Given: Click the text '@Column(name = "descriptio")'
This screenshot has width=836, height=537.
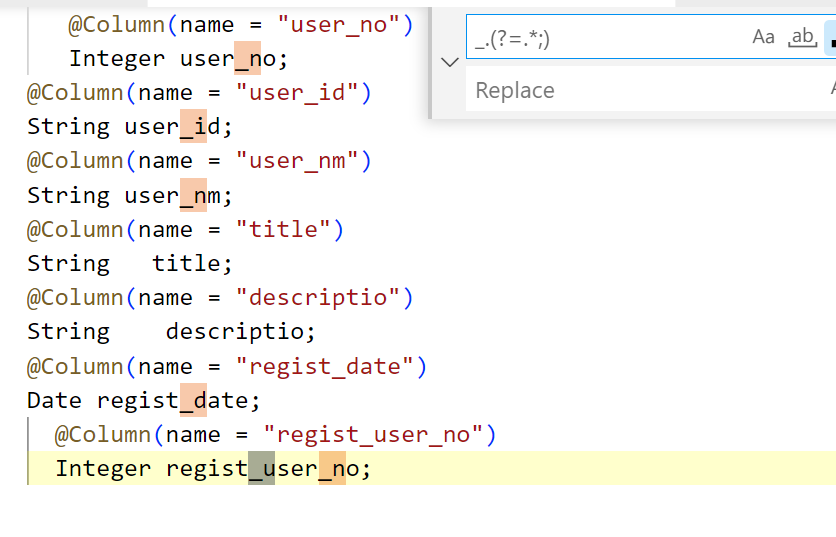Looking at the screenshot, I should pyautogui.click(x=220, y=298).
